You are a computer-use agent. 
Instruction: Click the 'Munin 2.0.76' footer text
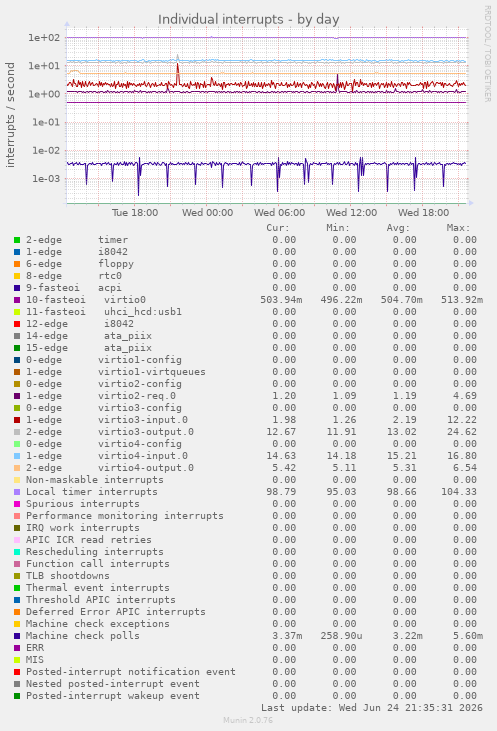tap(248, 720)
